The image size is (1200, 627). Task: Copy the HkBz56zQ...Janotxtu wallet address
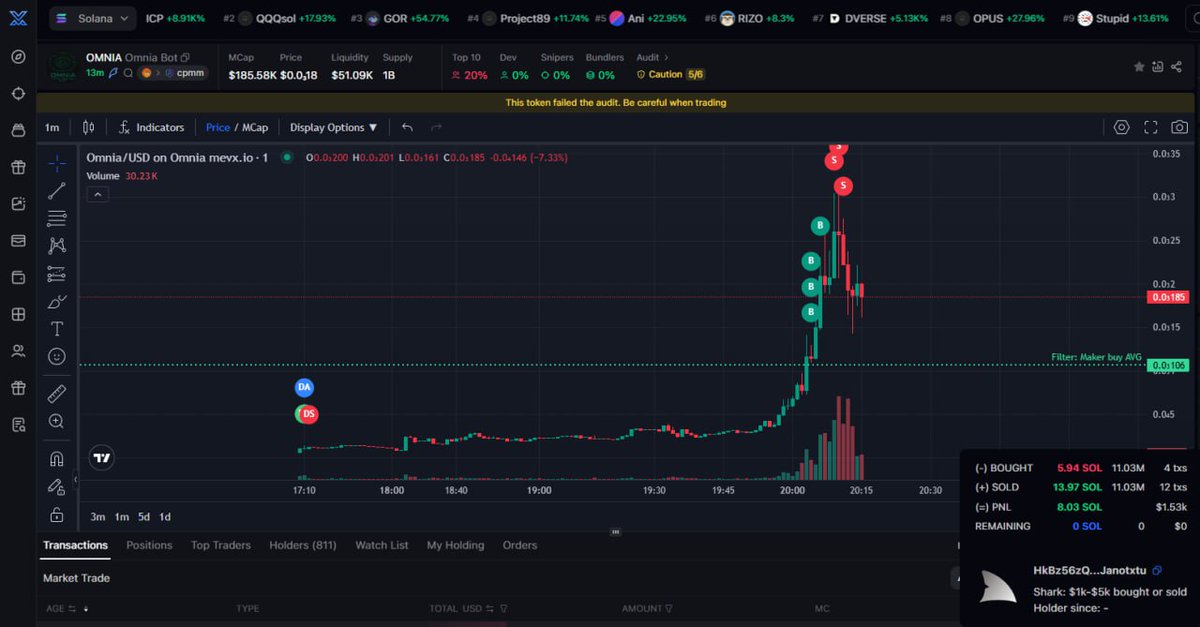click(x=1157, y=570)
